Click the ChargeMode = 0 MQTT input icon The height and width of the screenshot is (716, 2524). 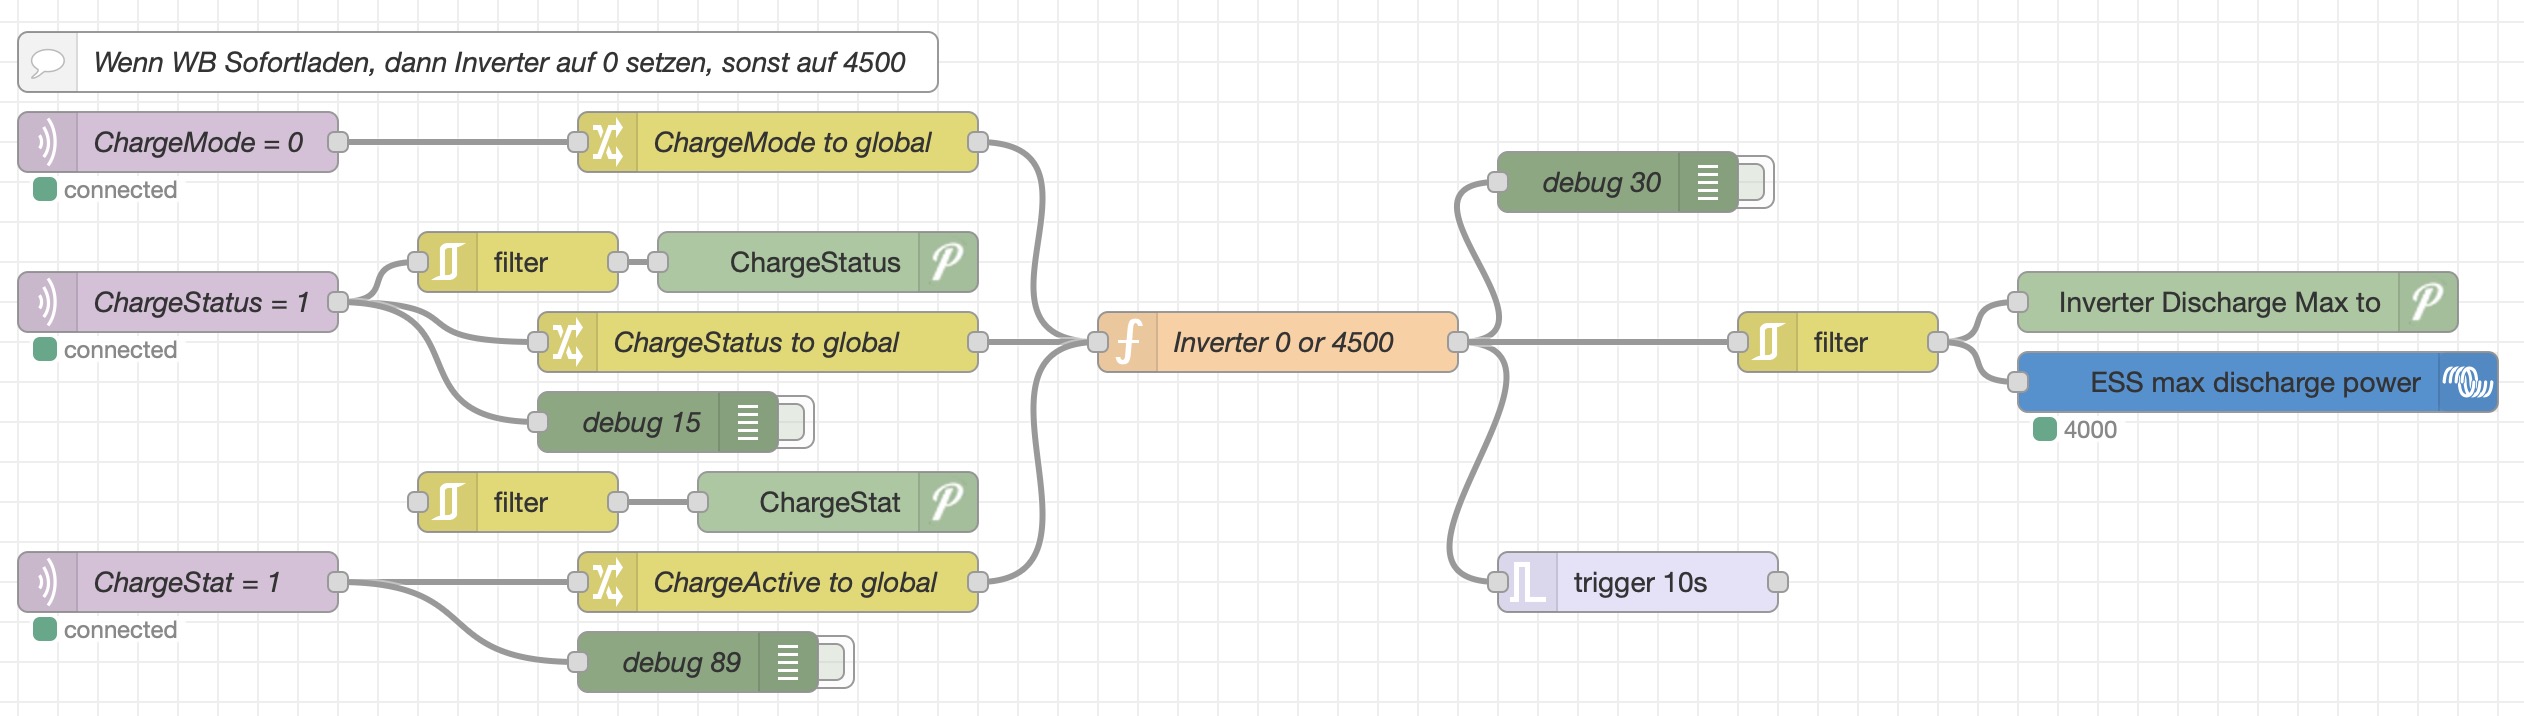tap(47, 143)
